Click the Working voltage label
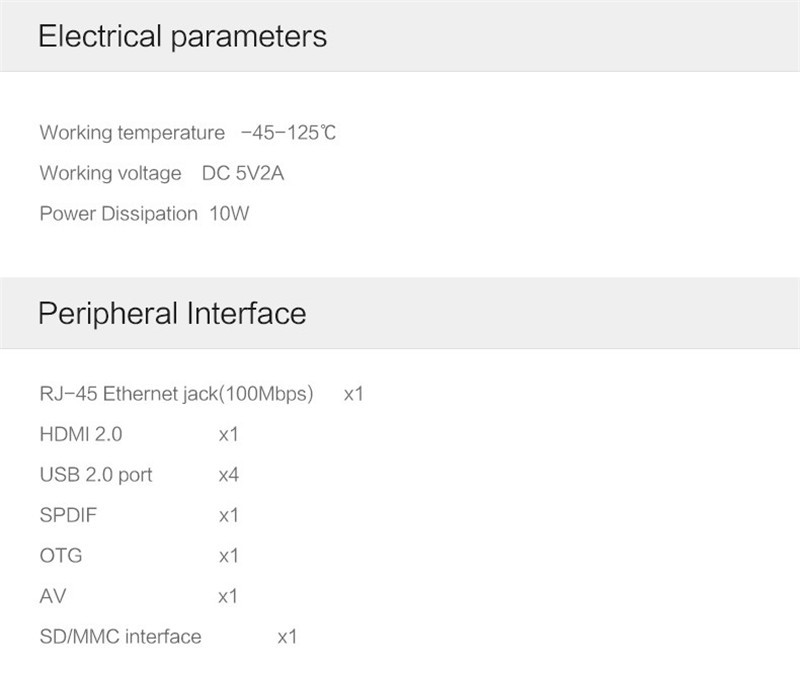Viewport: 800px width, 673px height. click(110, 173)
